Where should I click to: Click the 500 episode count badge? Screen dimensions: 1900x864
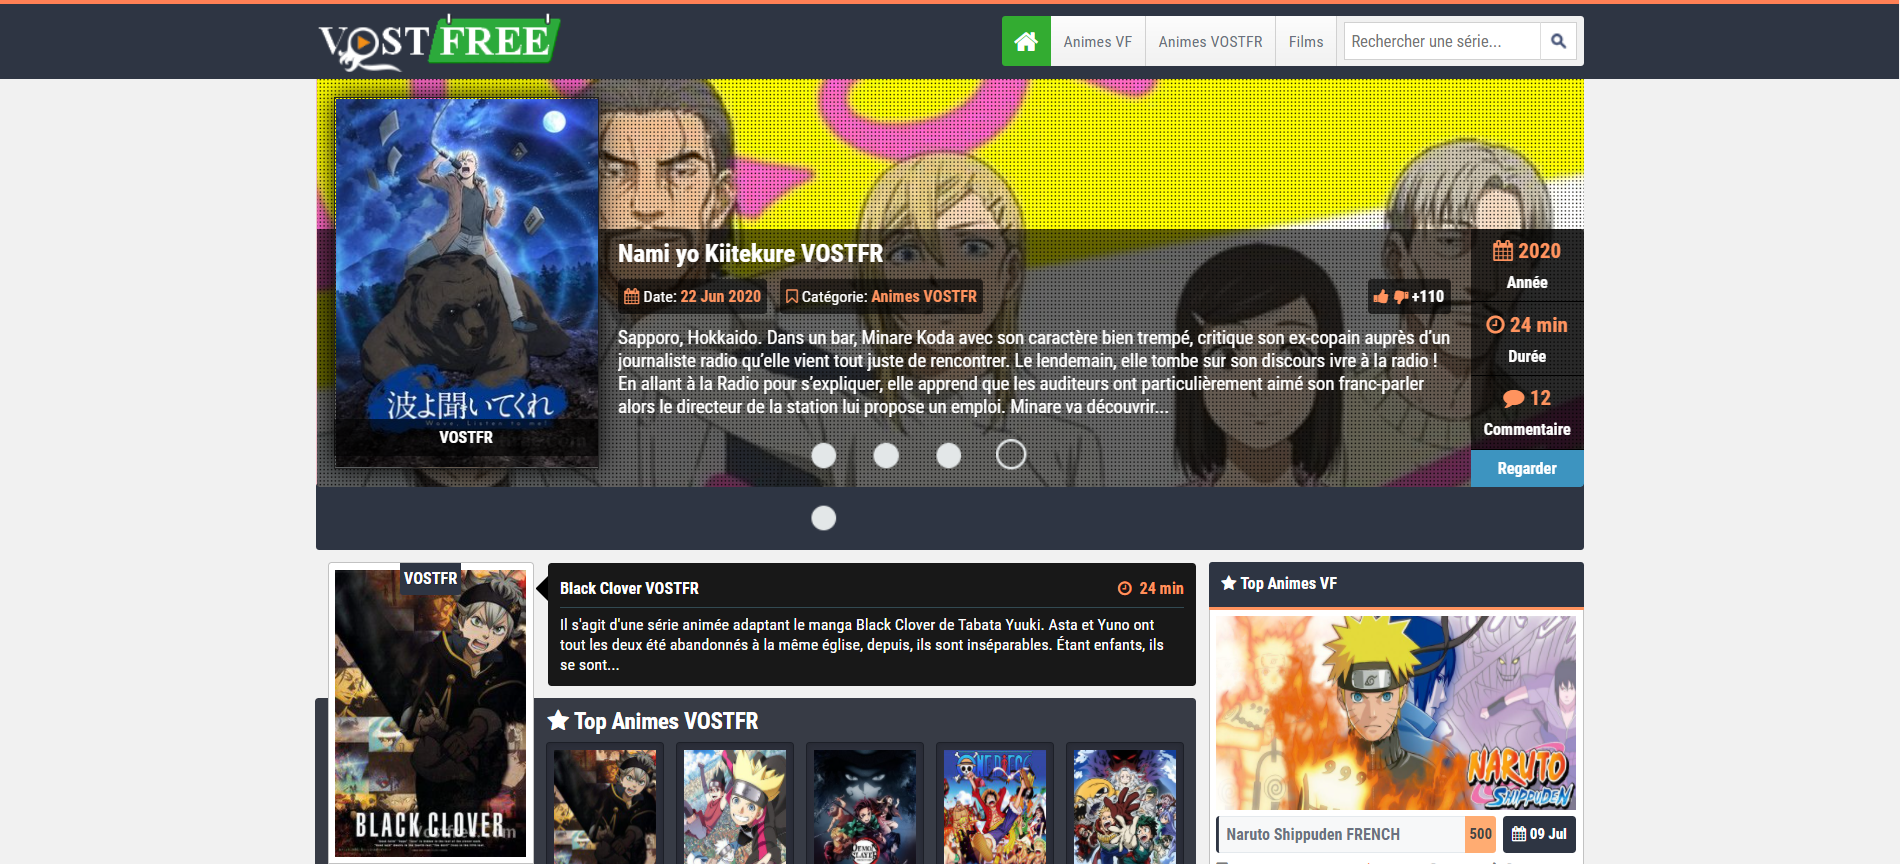(1481, 834)
